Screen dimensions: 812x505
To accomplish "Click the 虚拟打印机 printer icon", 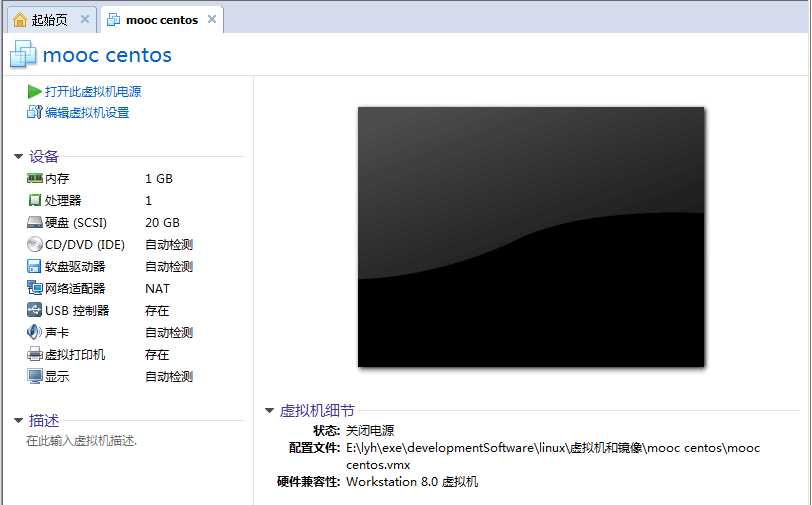I will [35, 354].
